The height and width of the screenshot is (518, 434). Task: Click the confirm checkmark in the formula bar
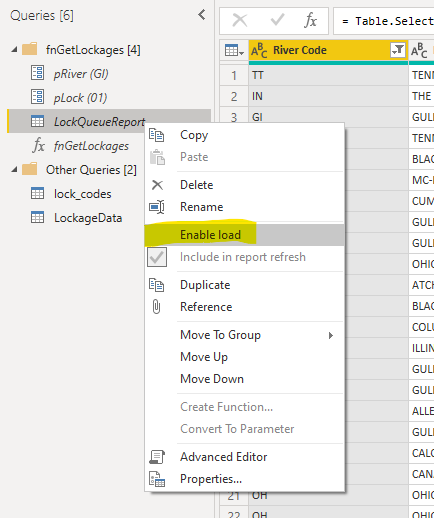click(277, 20)
